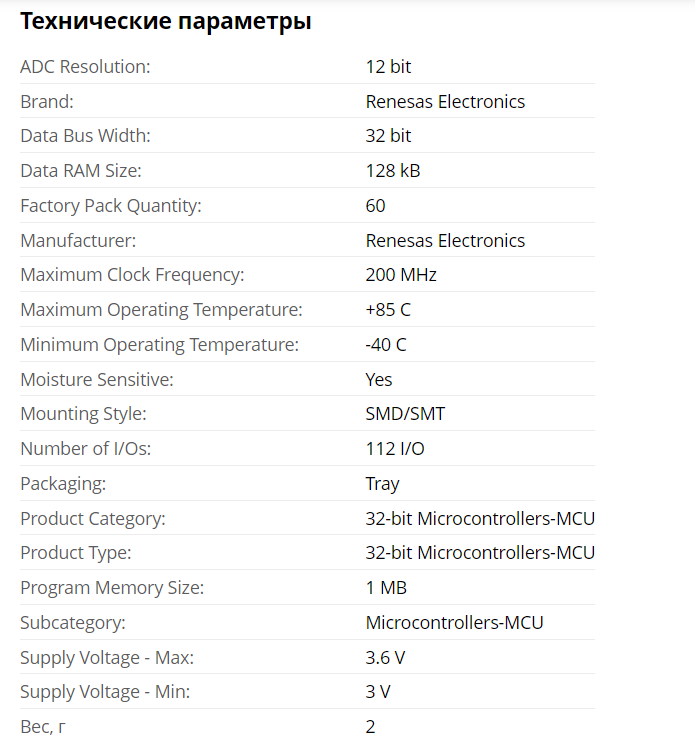Click the 112 I/O value
Image resolution: width=695 pixels, height=750 pixels.
pos(395,449)
